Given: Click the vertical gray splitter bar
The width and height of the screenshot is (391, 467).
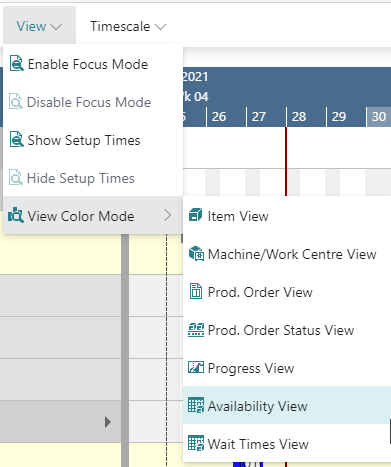Looking at the screenshot, I should pos(125,350).
